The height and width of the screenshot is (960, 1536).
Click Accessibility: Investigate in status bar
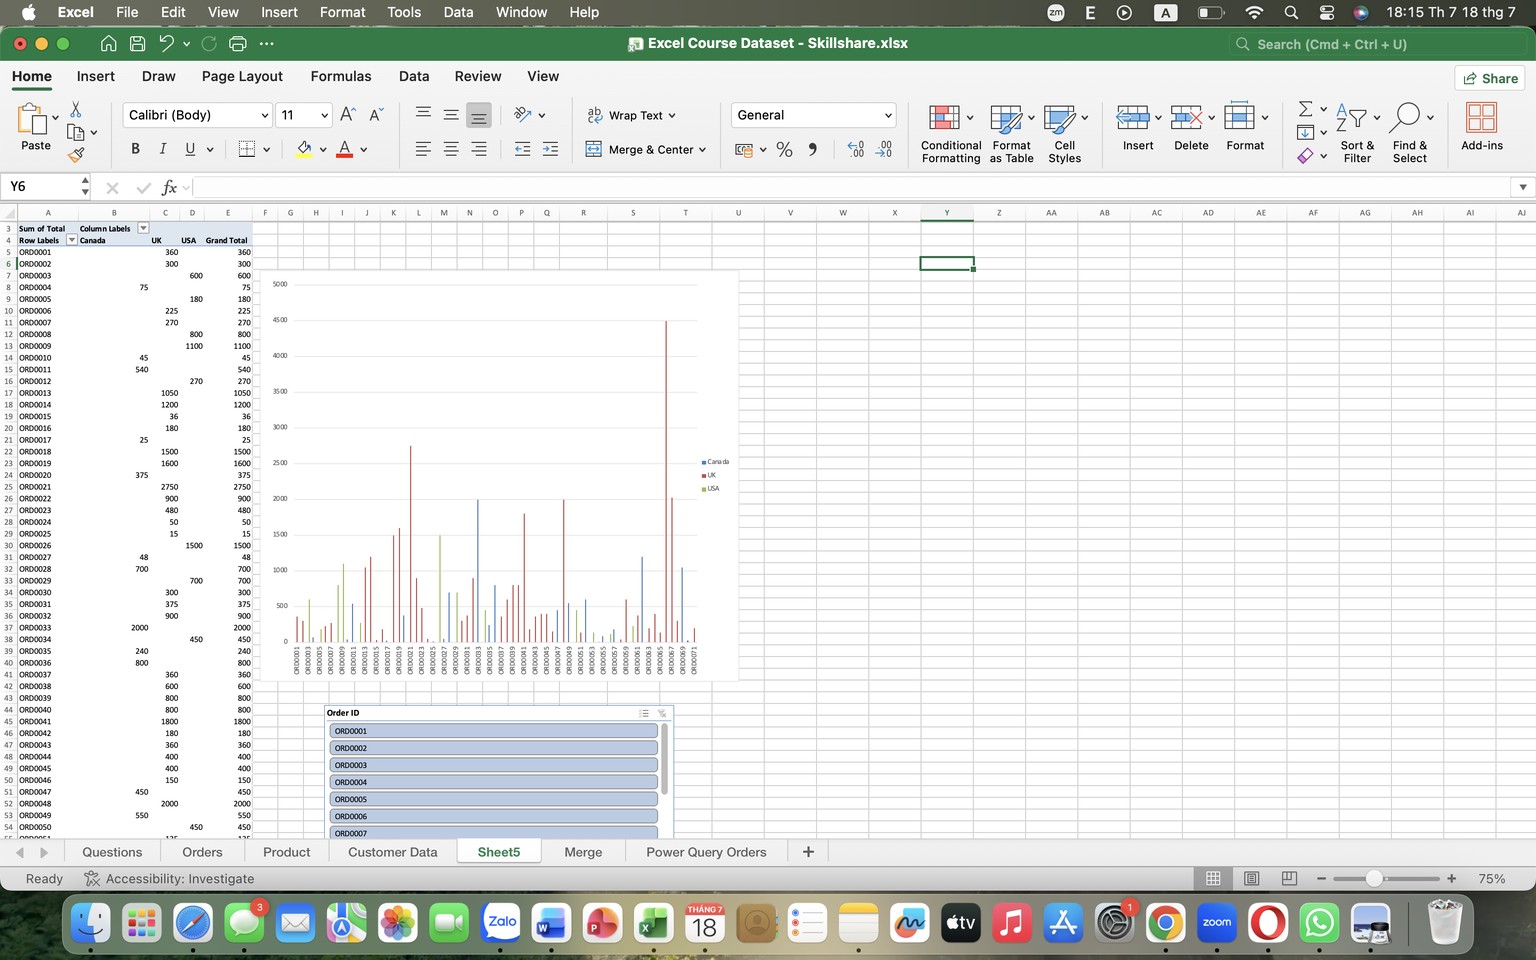169,879
